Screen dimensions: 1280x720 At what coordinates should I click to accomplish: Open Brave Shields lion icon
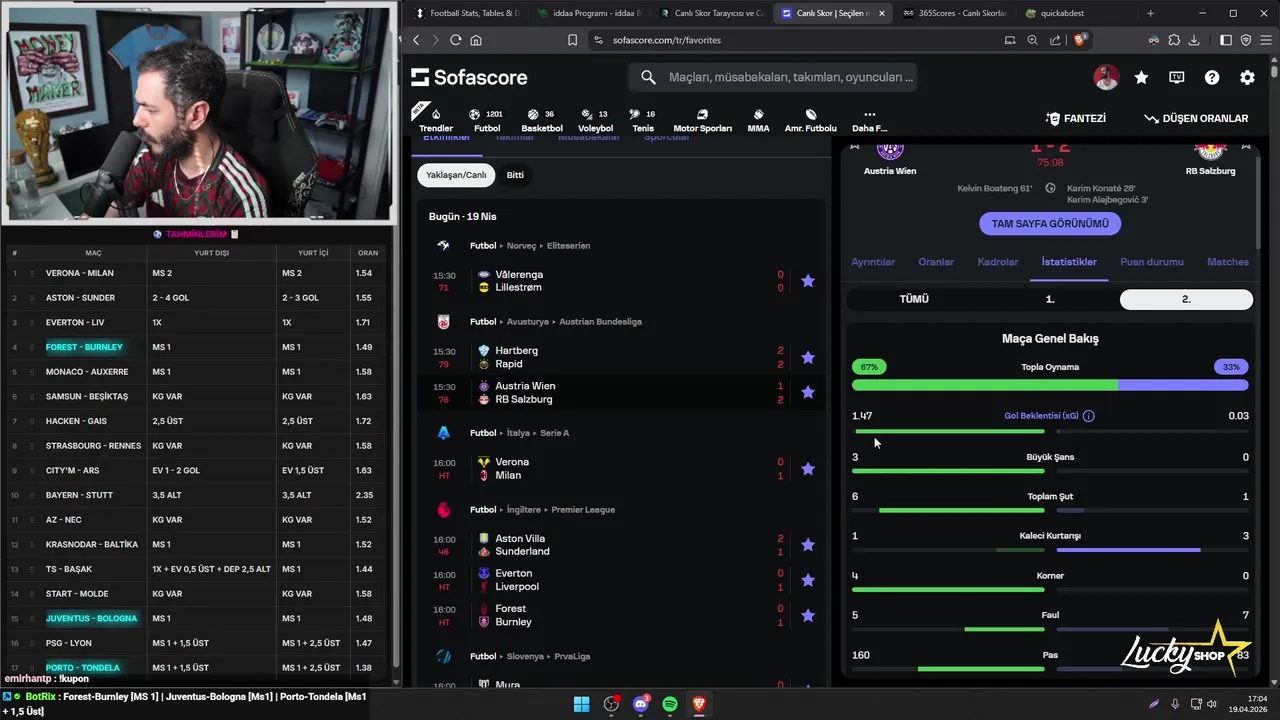[x=1080, y=40]
